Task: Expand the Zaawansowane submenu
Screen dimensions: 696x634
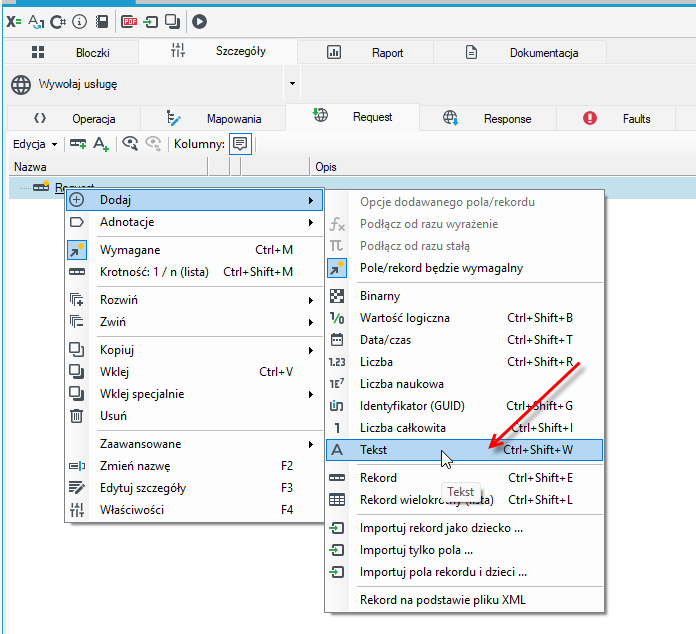Action: click(x=194, y=444)
